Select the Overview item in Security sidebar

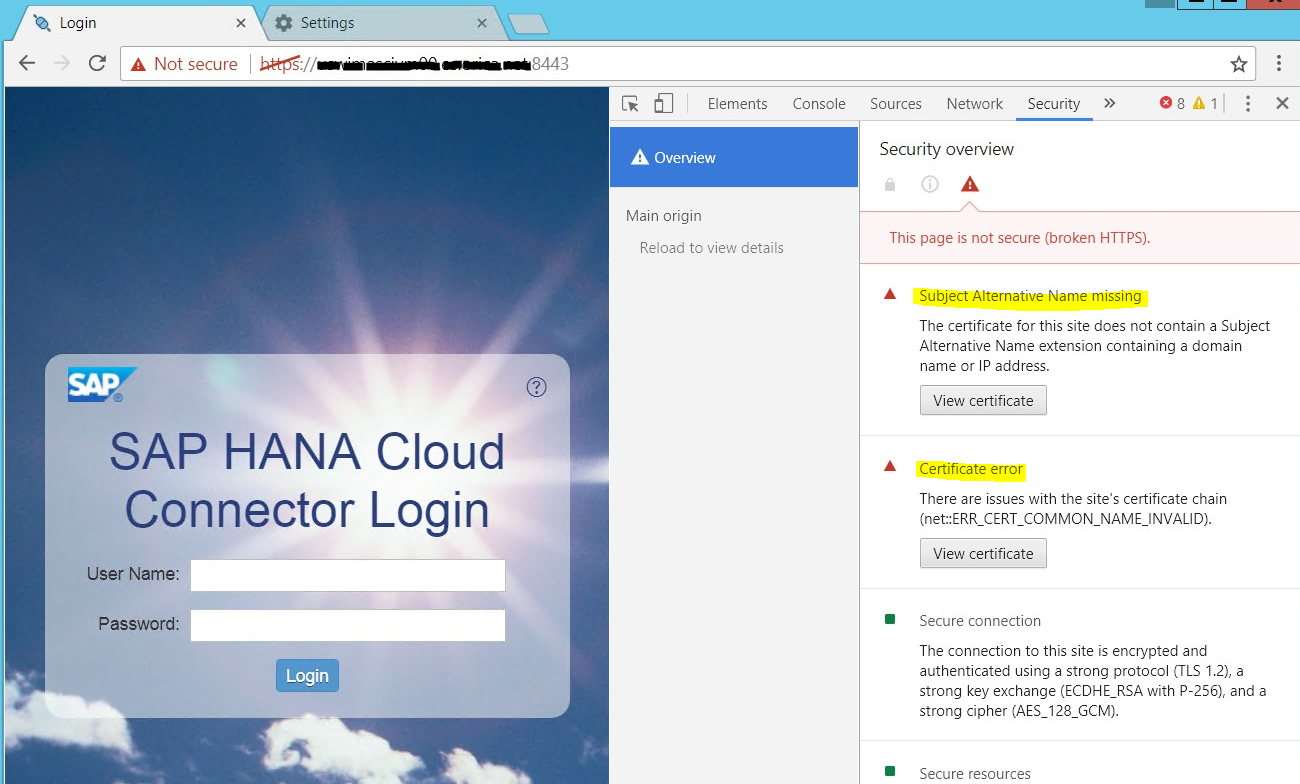734,157
